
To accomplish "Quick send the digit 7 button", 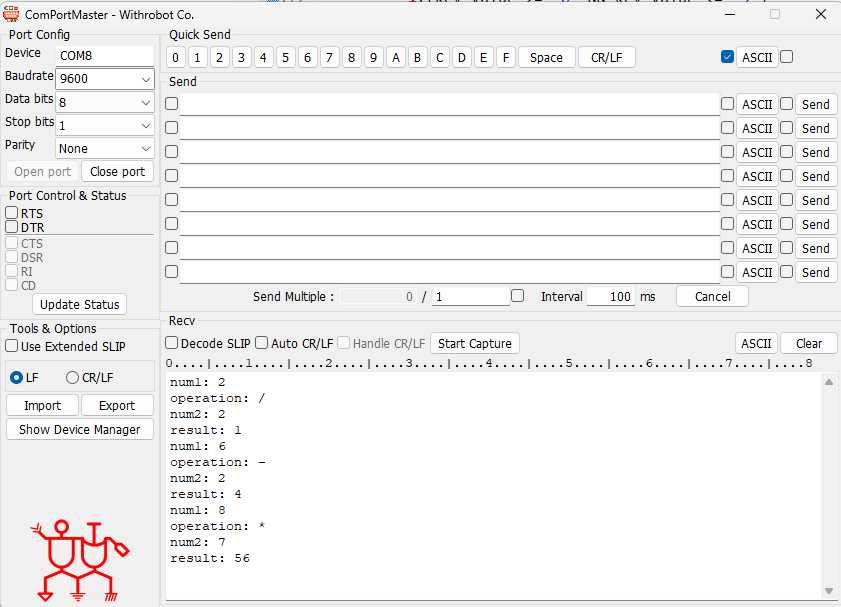I will pos(329,57).
